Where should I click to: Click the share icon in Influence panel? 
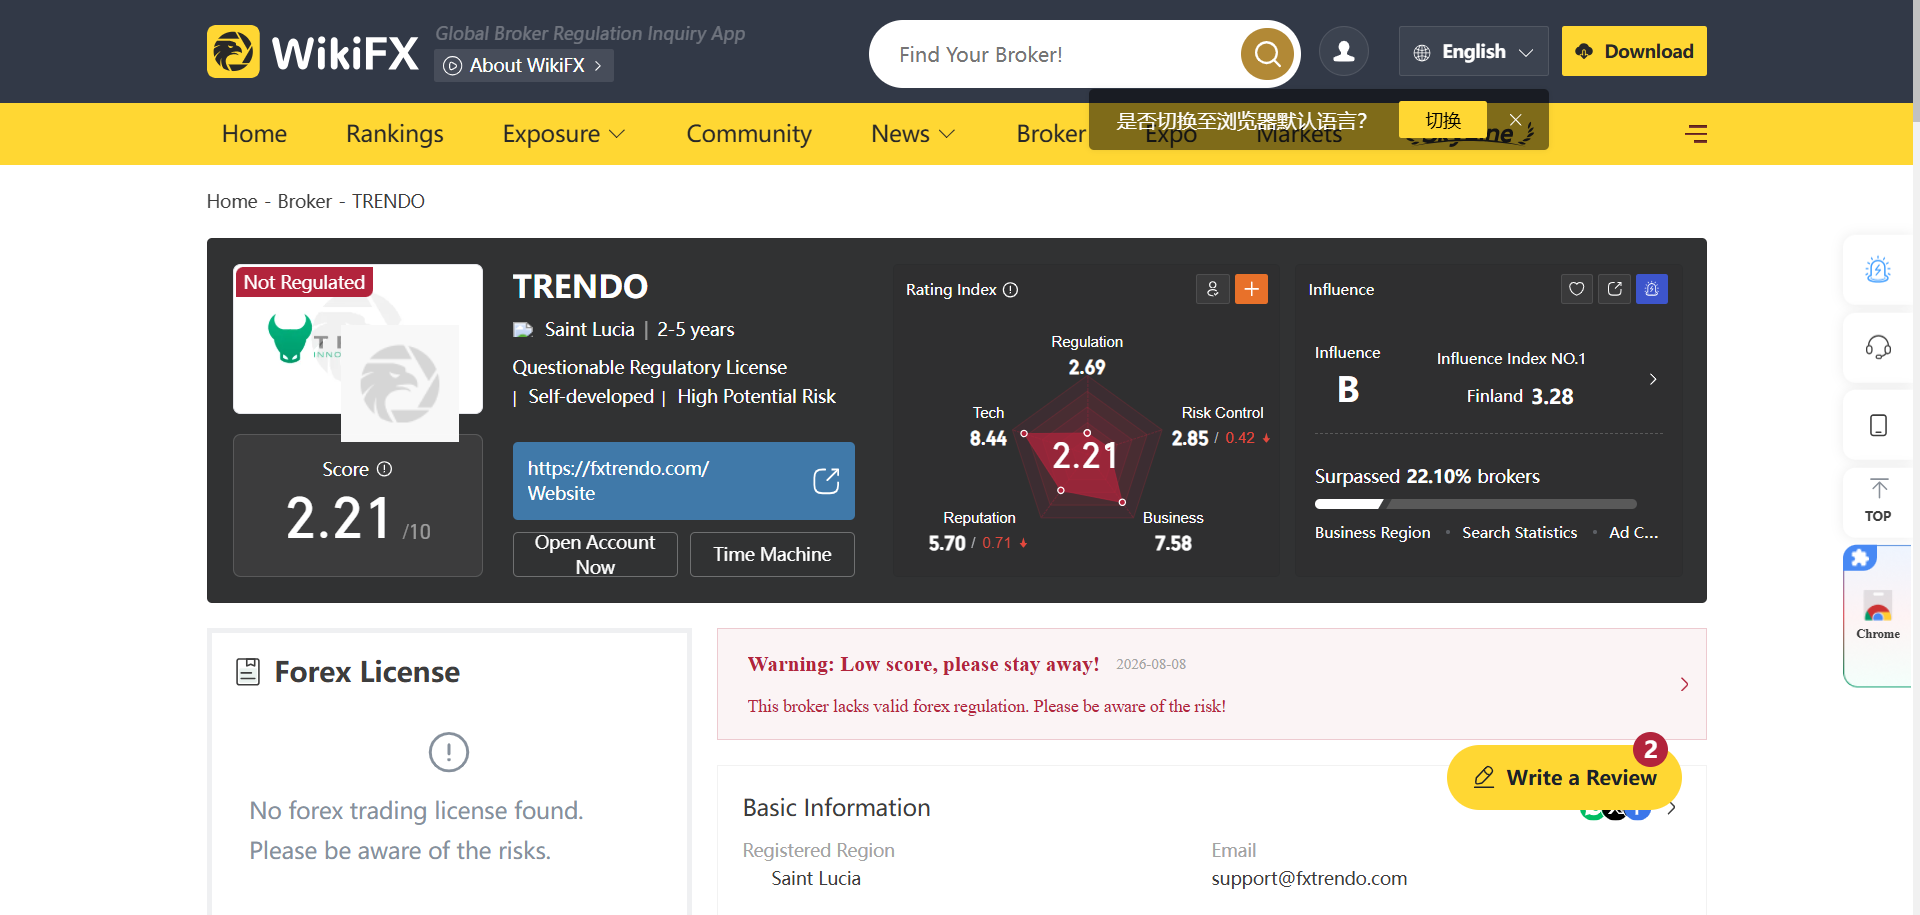[1615, 289]
